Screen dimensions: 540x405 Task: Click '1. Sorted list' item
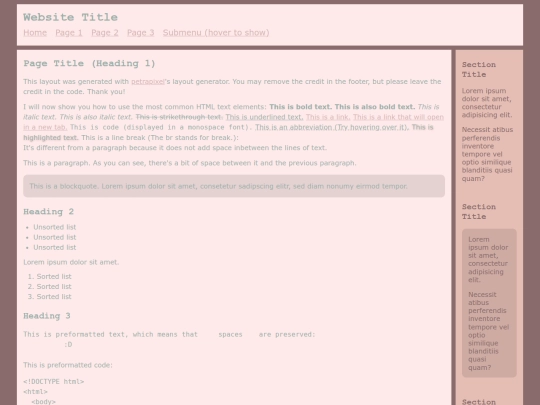point(50,277)
